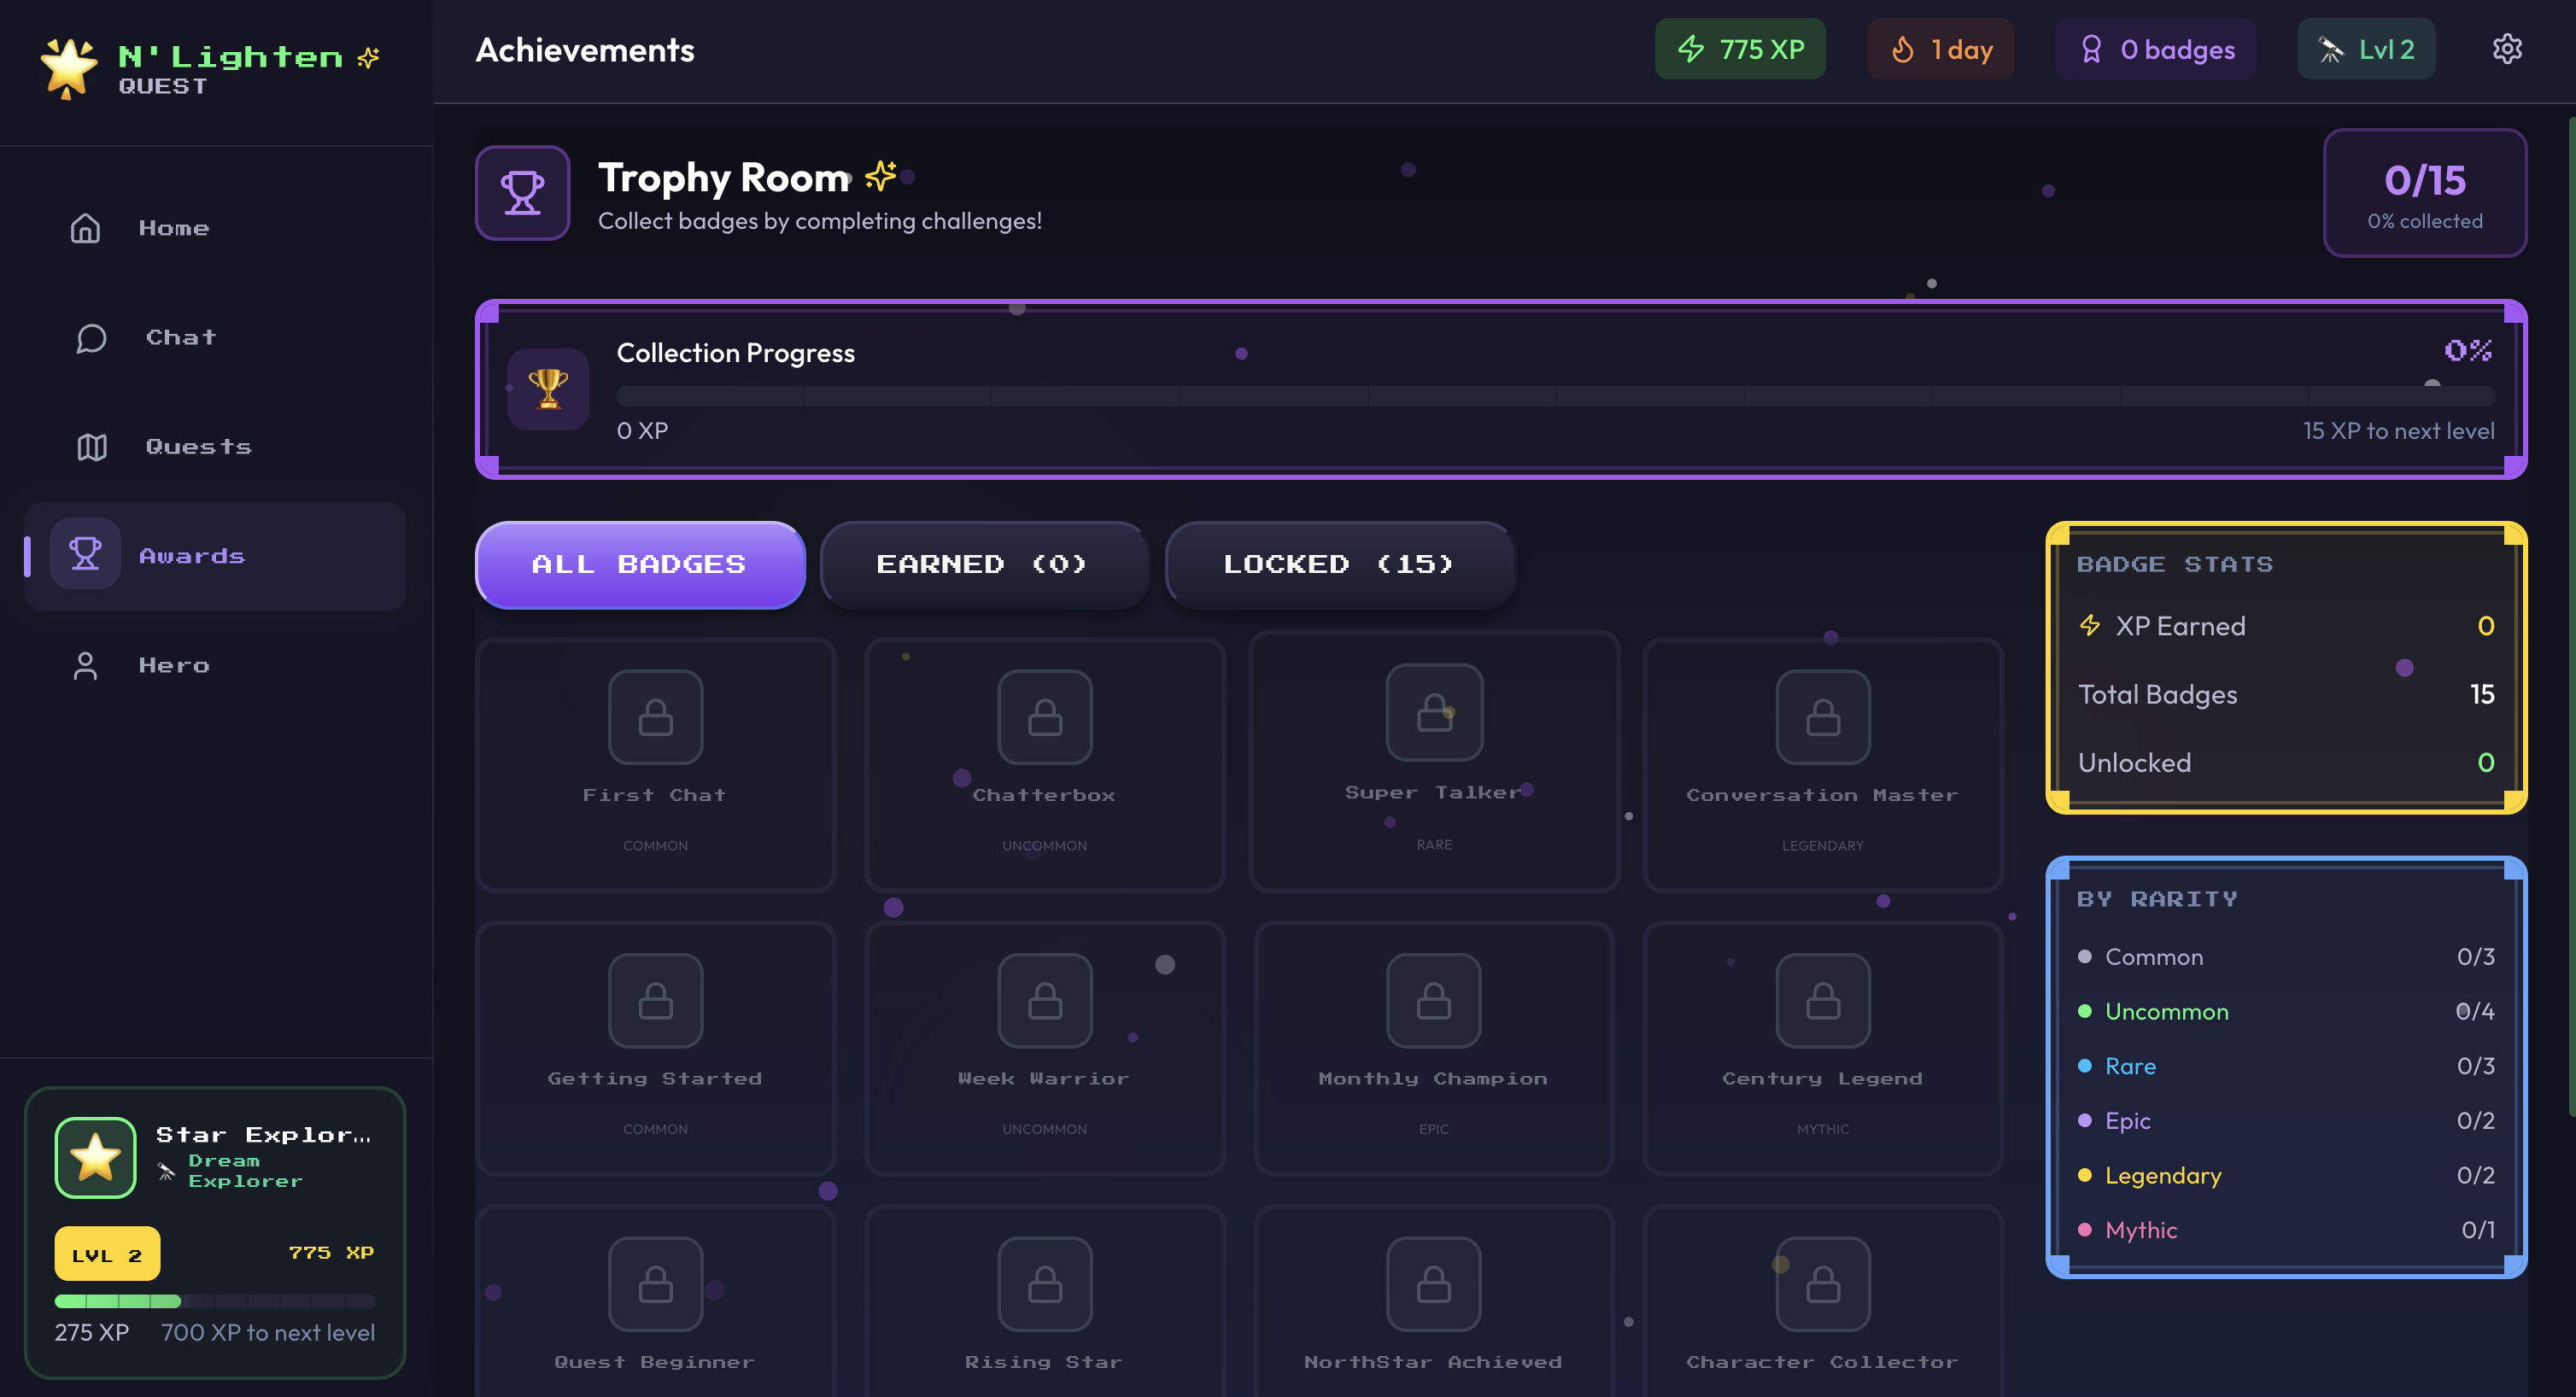Click the 0/15 collected counter card

(2424, 194)
